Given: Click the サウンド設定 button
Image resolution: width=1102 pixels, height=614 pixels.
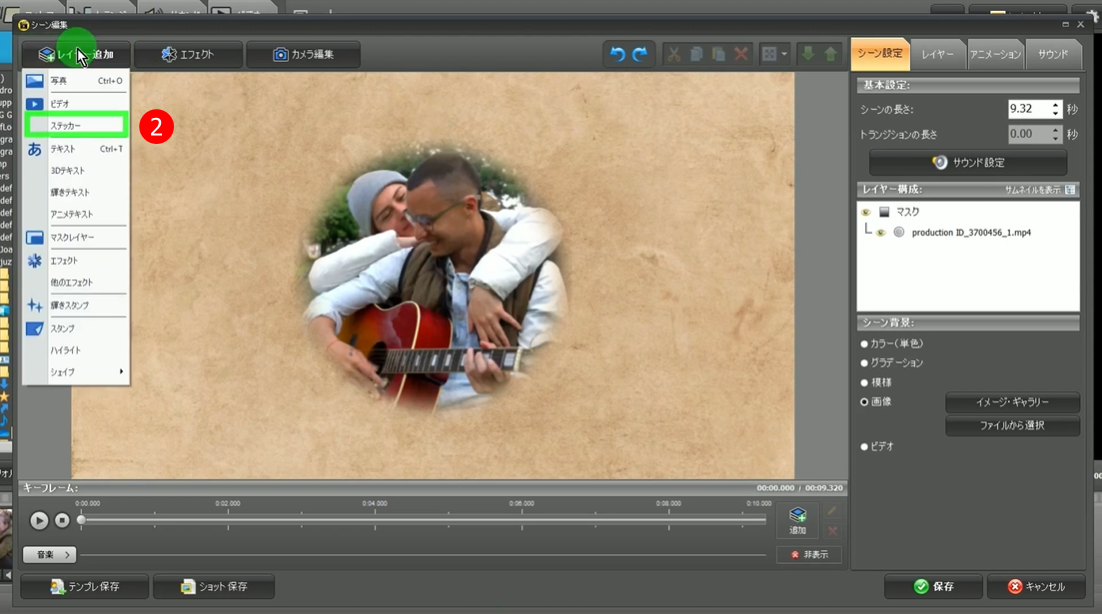Looking at the screenshot, I should click(x=967, y=162).
